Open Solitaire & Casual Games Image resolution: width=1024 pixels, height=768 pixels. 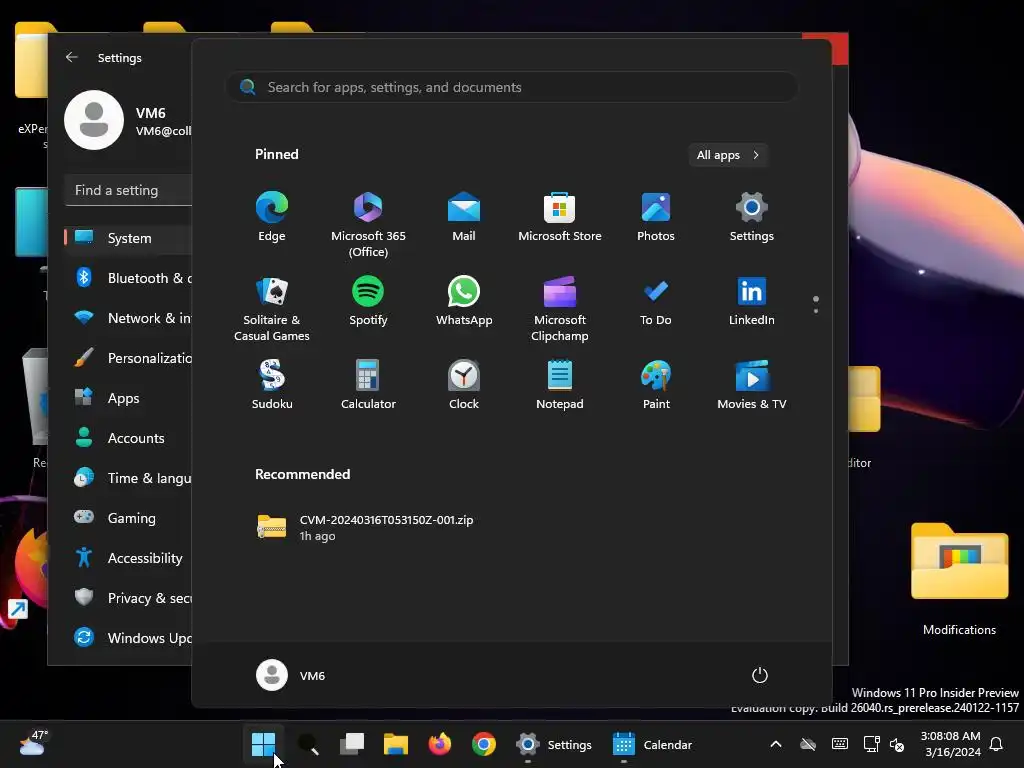272,309
